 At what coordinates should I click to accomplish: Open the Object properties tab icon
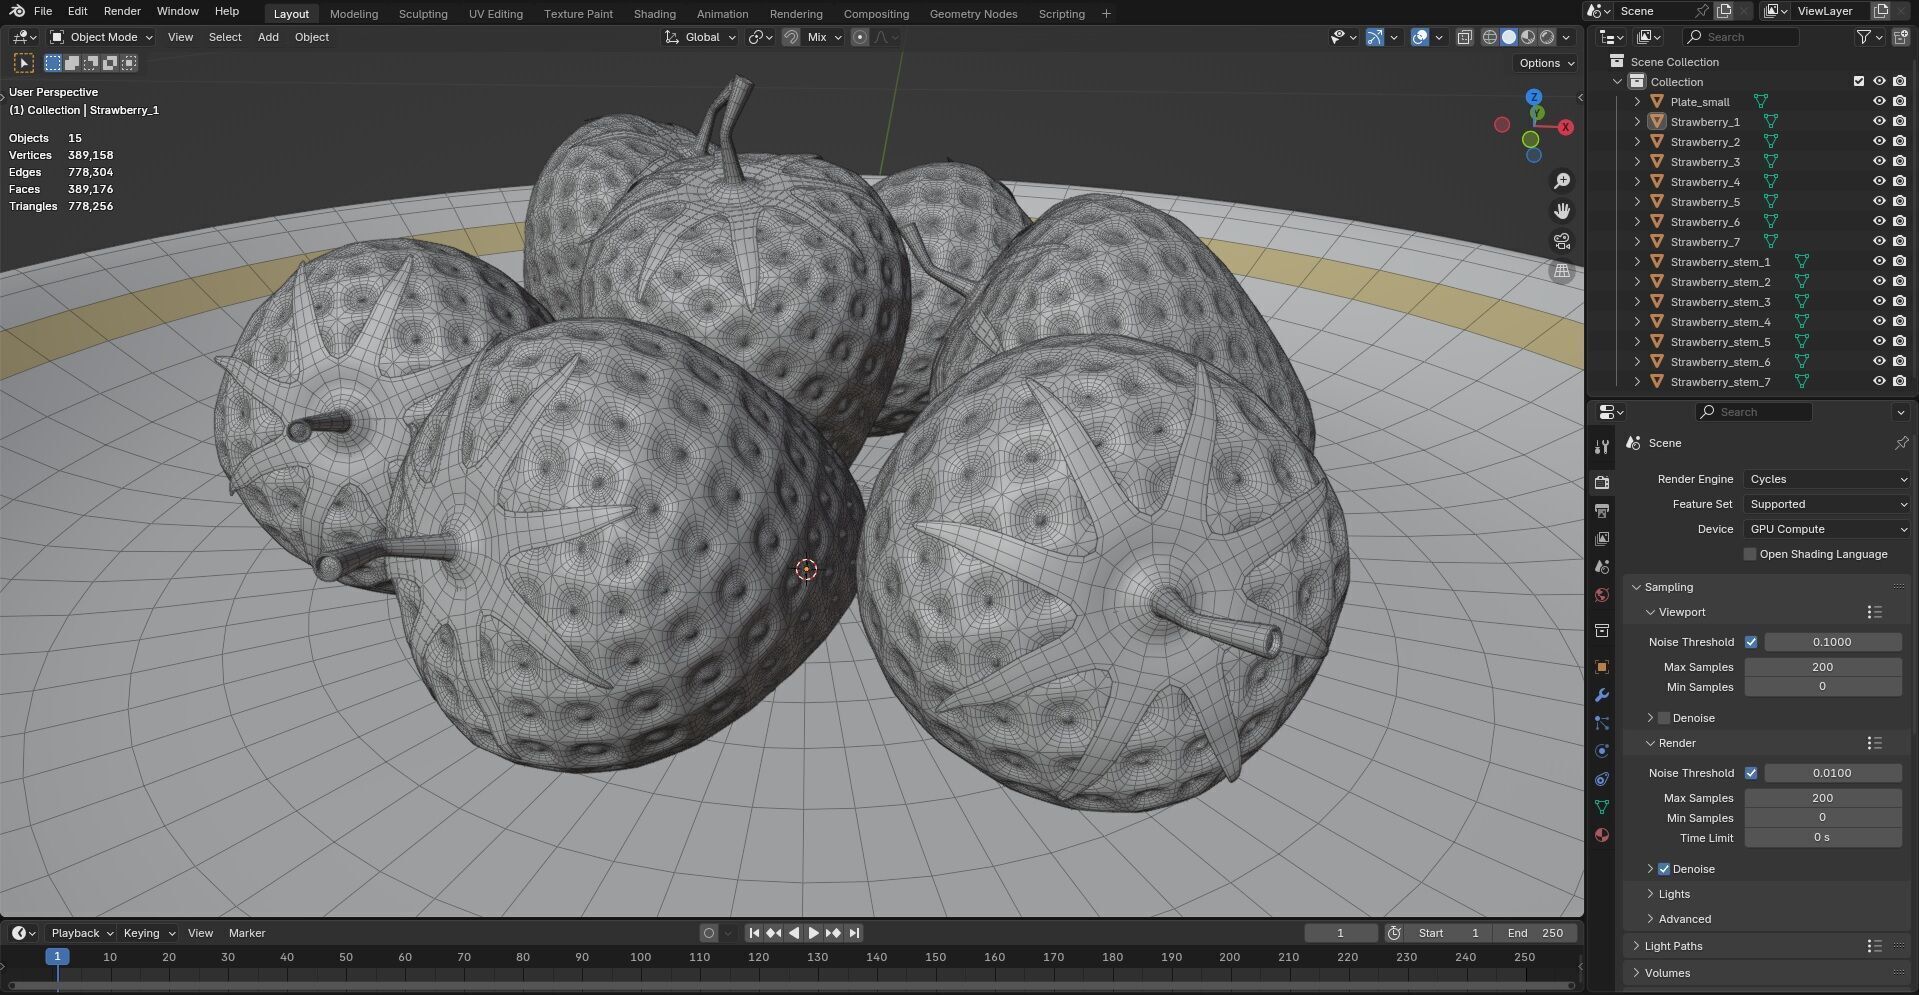1602,667
